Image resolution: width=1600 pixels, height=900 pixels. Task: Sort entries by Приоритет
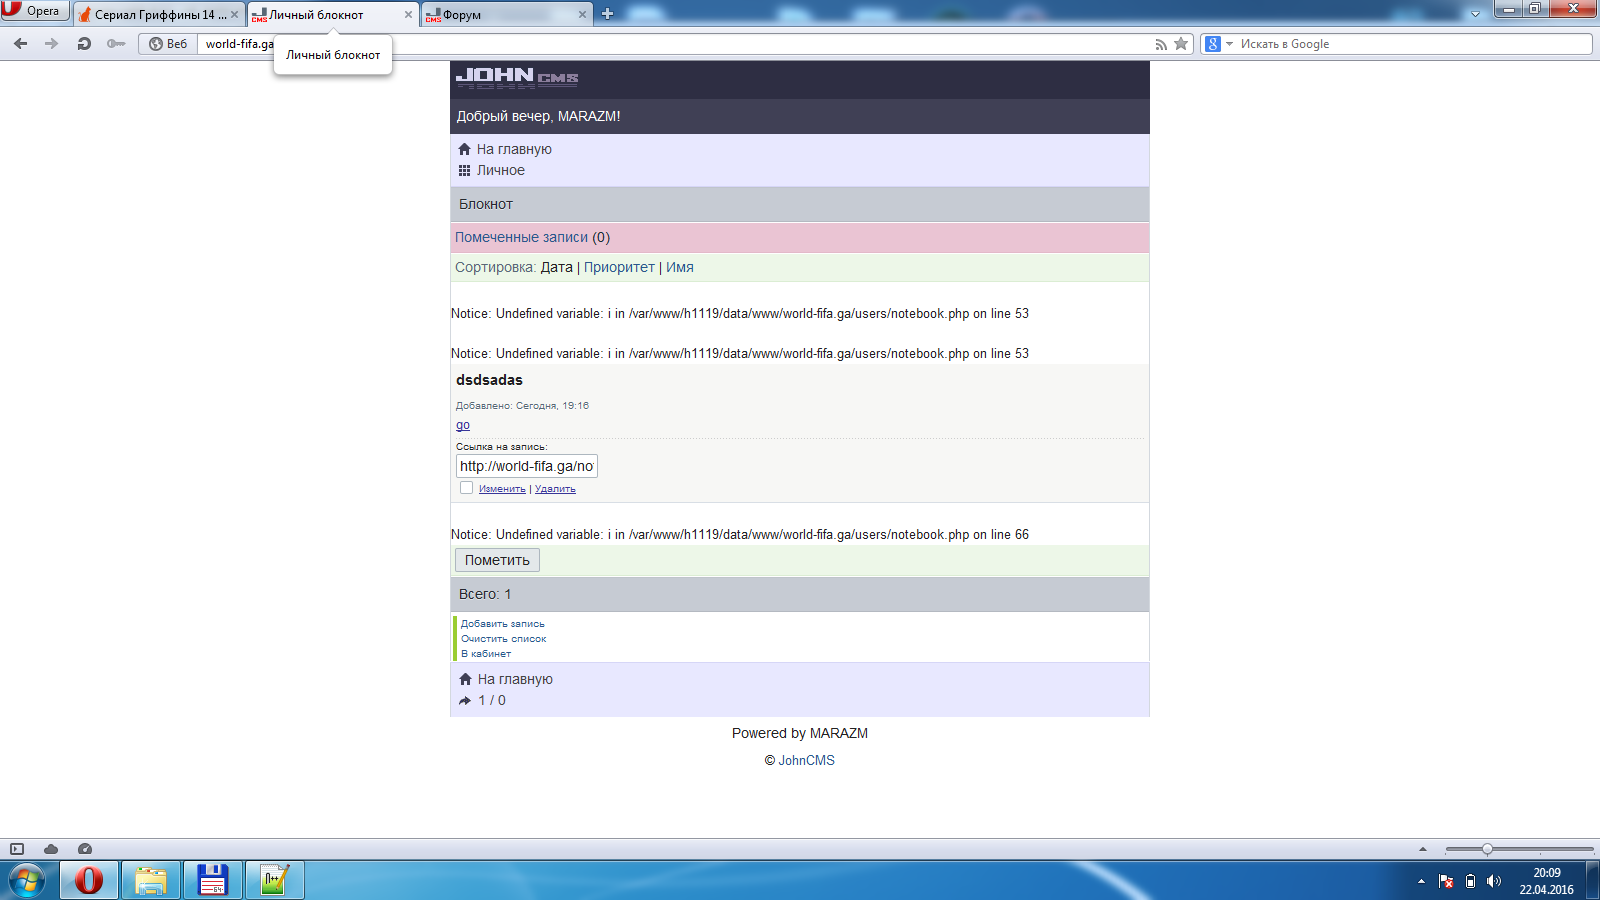(619, 267)
